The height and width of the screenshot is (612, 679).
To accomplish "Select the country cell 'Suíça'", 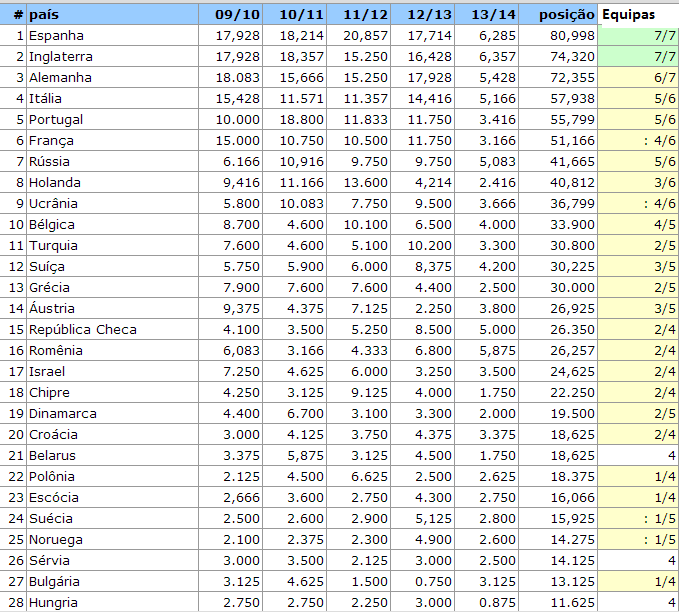I will pos(112,267).
